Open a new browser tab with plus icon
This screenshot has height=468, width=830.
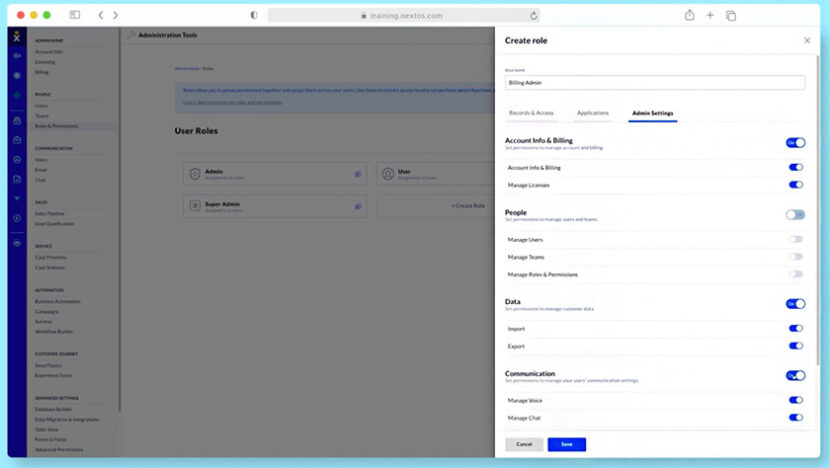(x=710, y=15)
